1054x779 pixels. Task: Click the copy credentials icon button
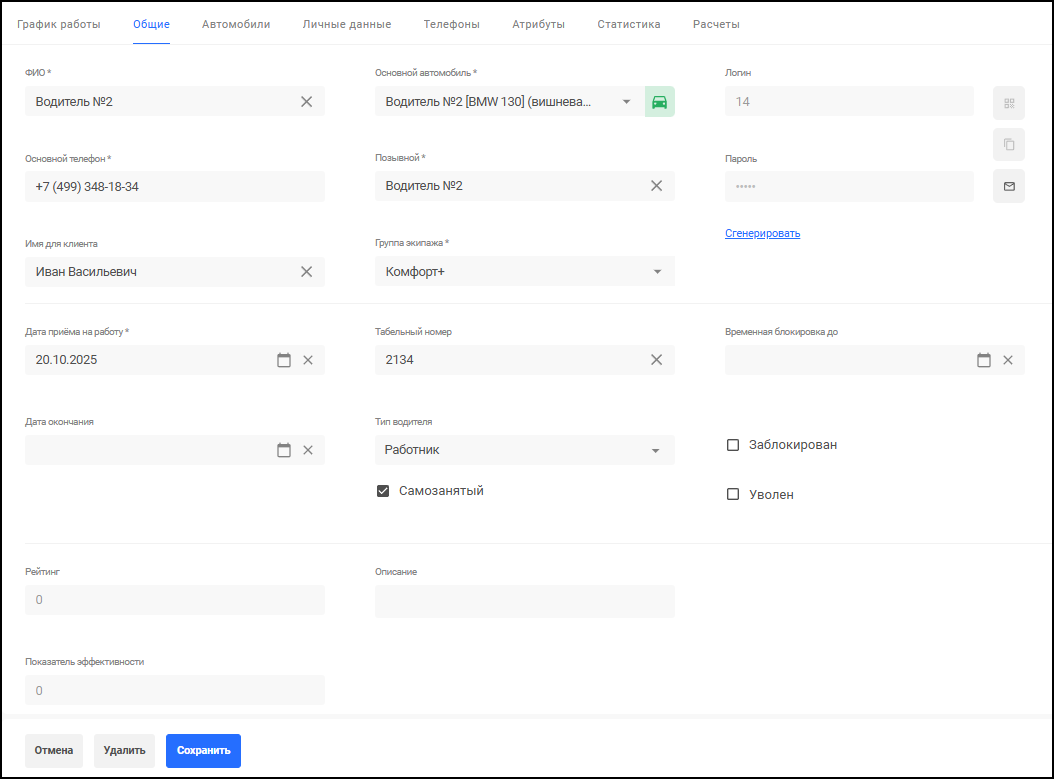[1008, 145]
